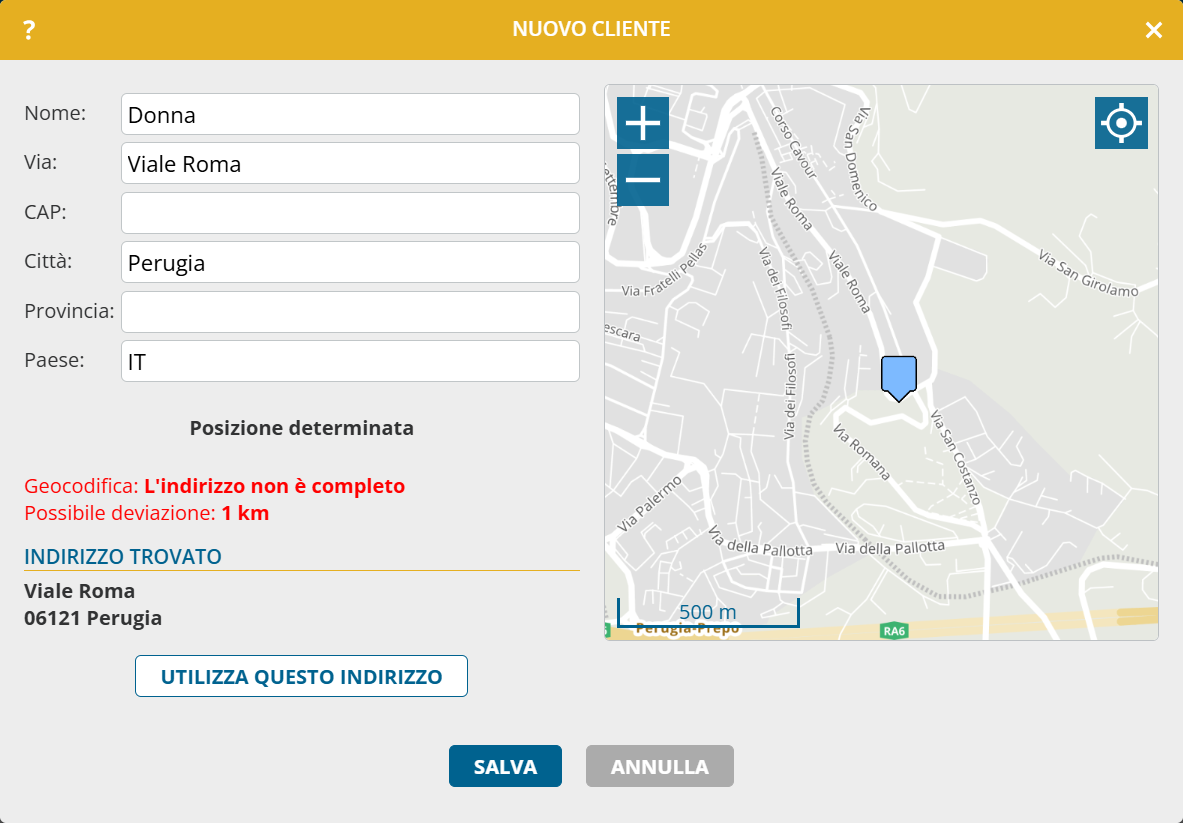Image resolution: width=1183 pixels, height=823 pixels.
Task: Save the client with Salva
Action: [x=505, y=767]
